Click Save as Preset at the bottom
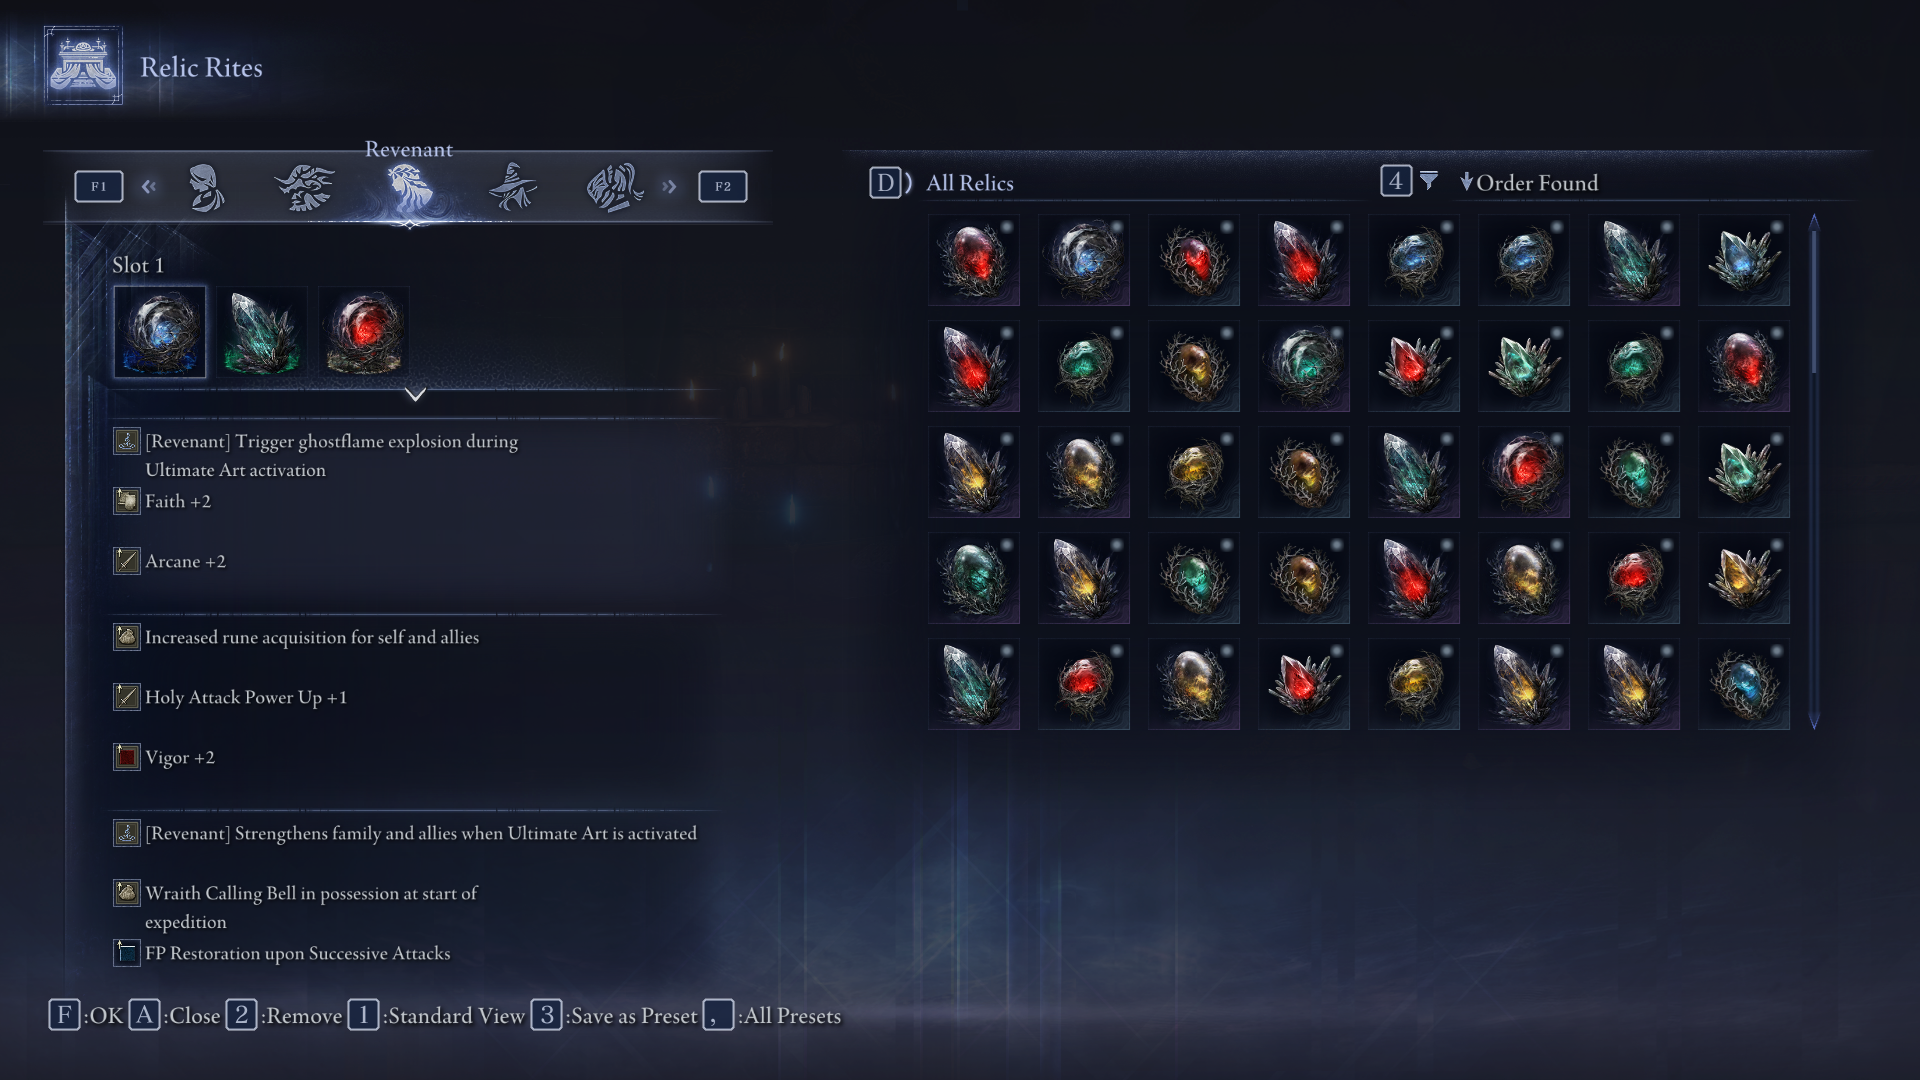The width and height of the screenshot is (1920, 1080). click(614, 1016)
